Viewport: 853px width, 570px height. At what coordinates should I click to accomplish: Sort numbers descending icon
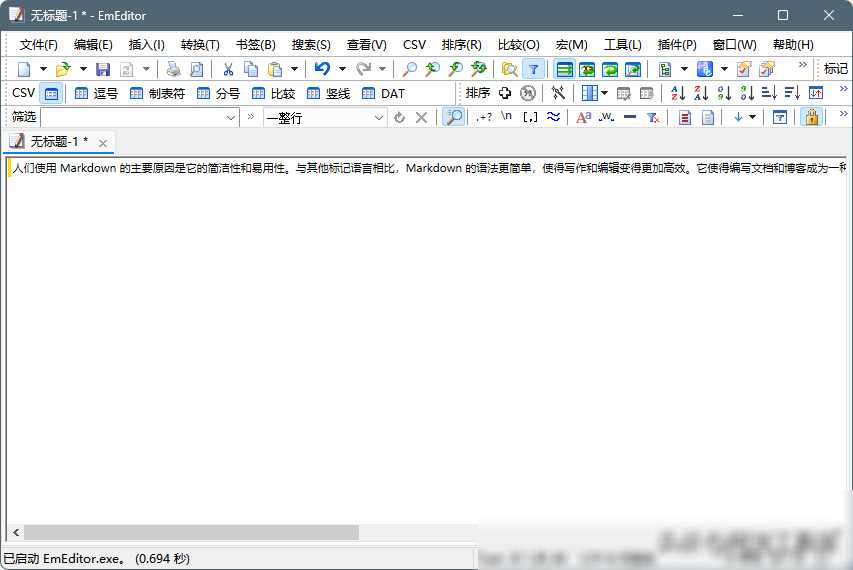coord(747,93)
